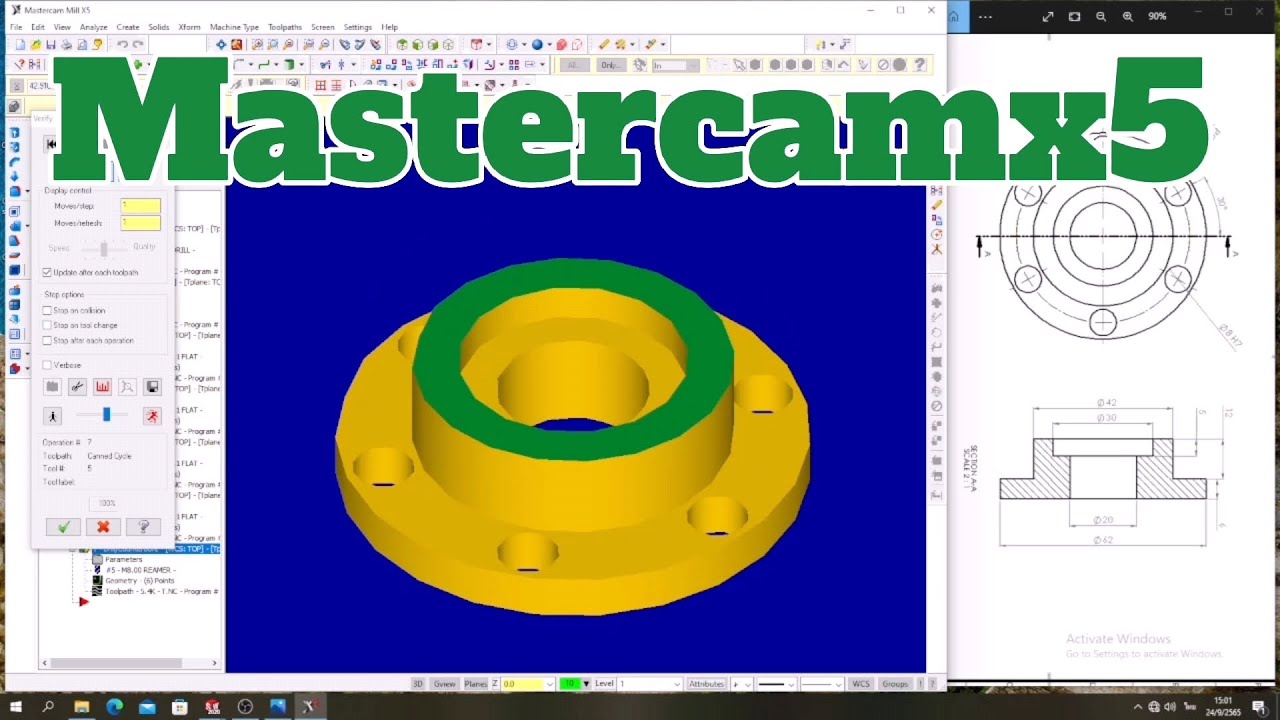Enable Stop on tool change checkbox
The image size is (1280, 720).
point(47,325)
